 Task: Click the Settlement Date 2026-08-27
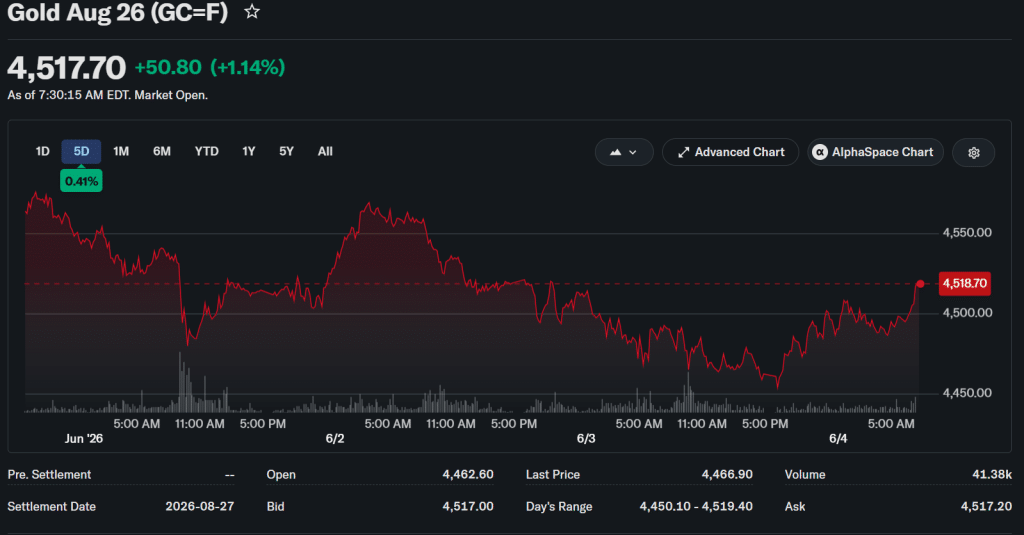pyautogui.click(x=199, y=506)
